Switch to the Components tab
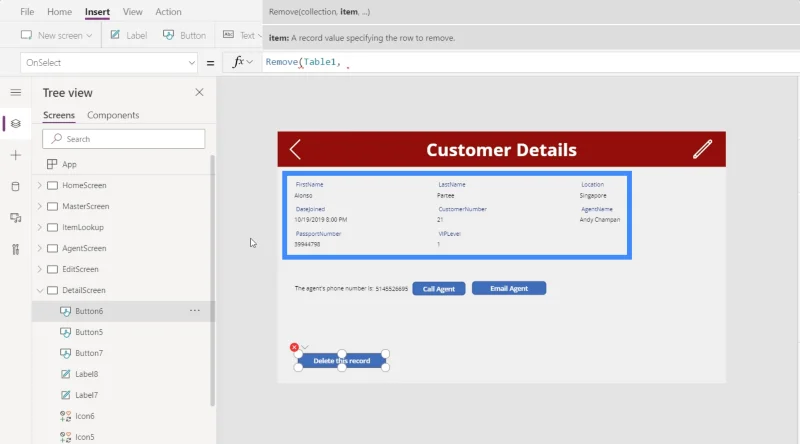The height and width of the screenshot is (444, 800). [x=113, y=115]
